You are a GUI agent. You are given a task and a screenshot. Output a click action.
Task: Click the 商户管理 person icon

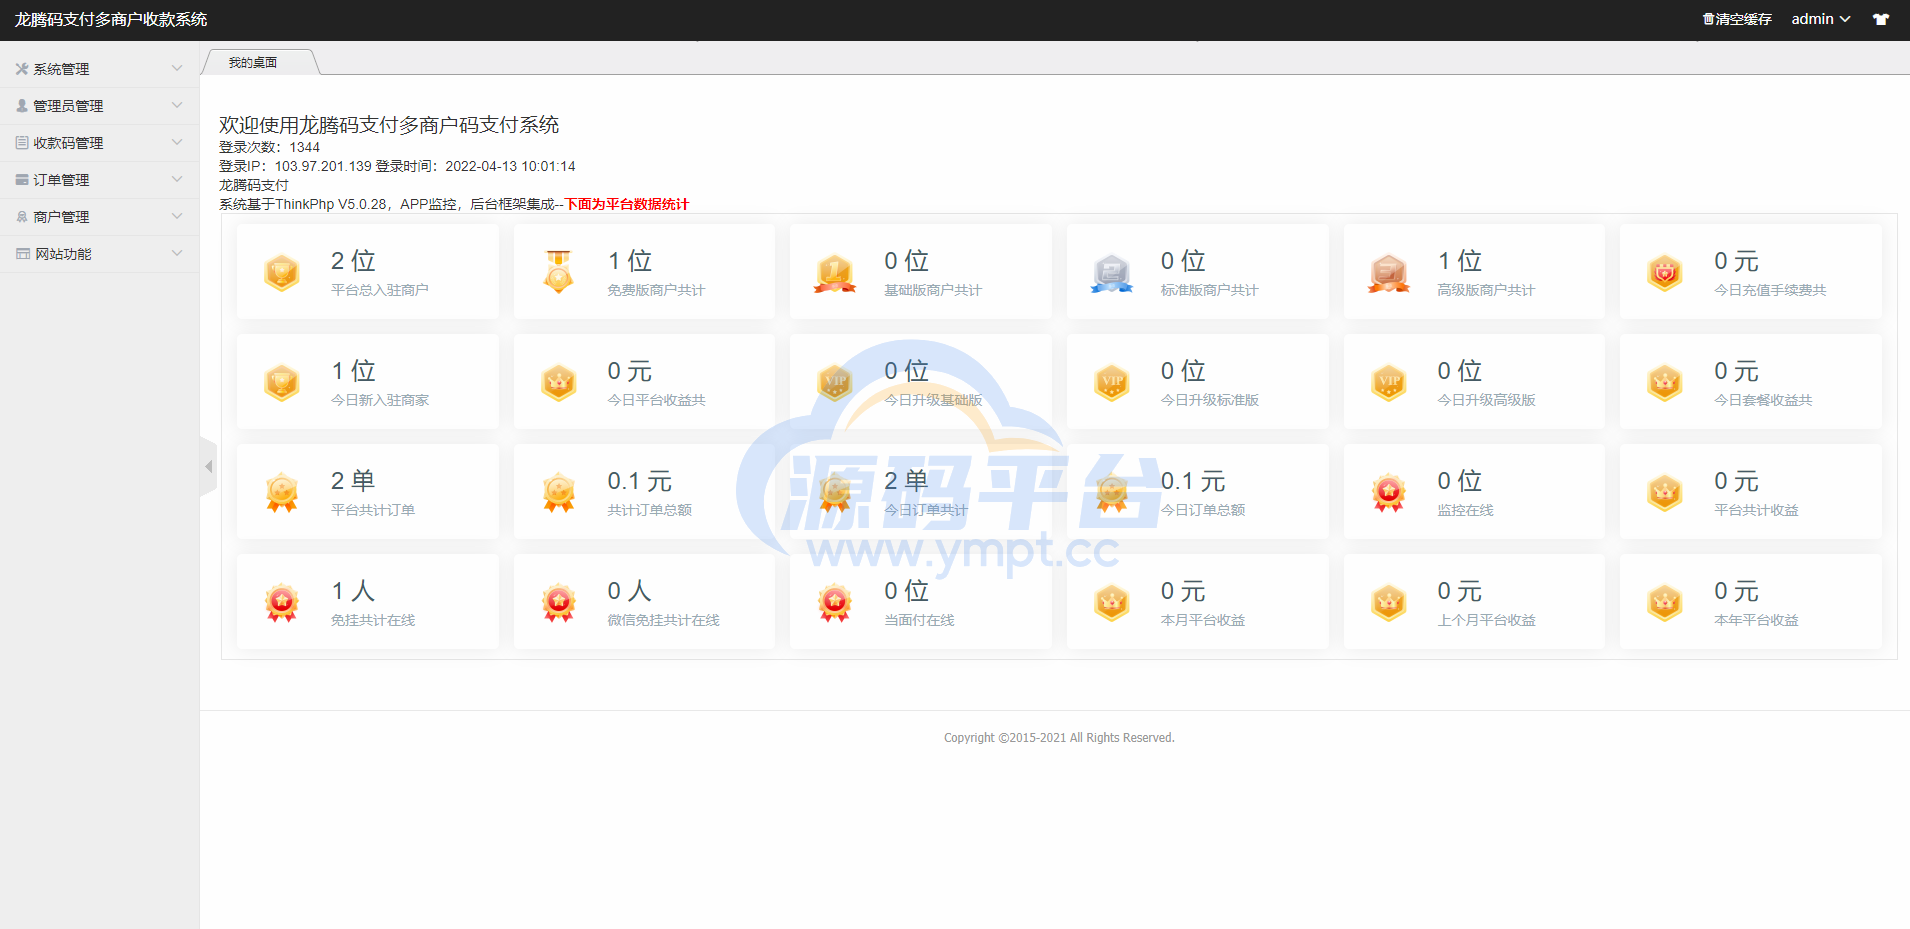(22, 217)
